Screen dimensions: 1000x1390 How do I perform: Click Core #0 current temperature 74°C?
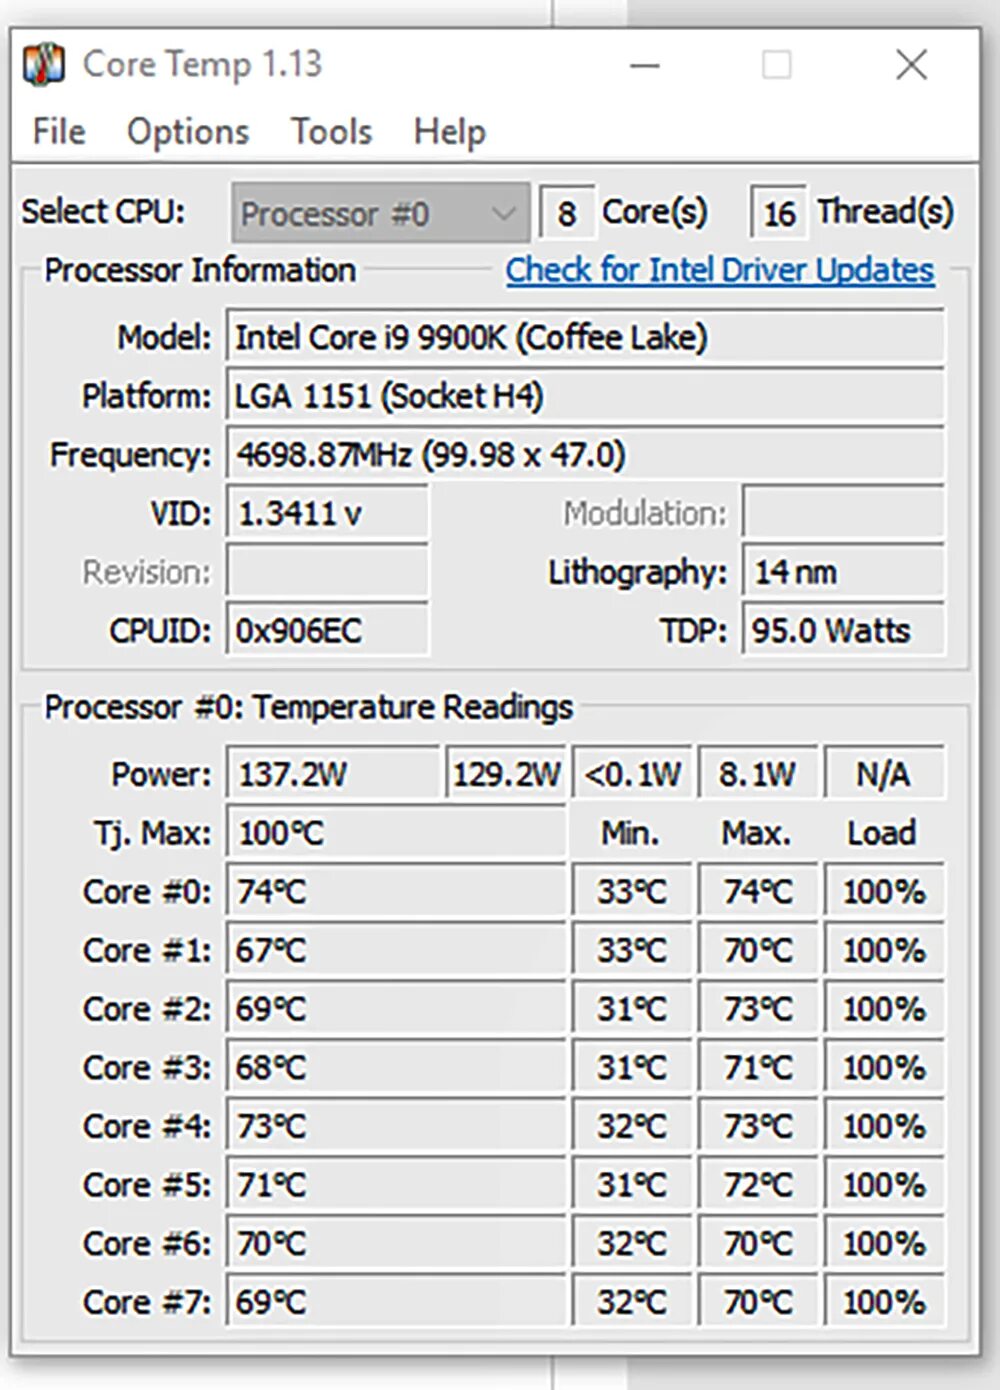tap(396, 891)
